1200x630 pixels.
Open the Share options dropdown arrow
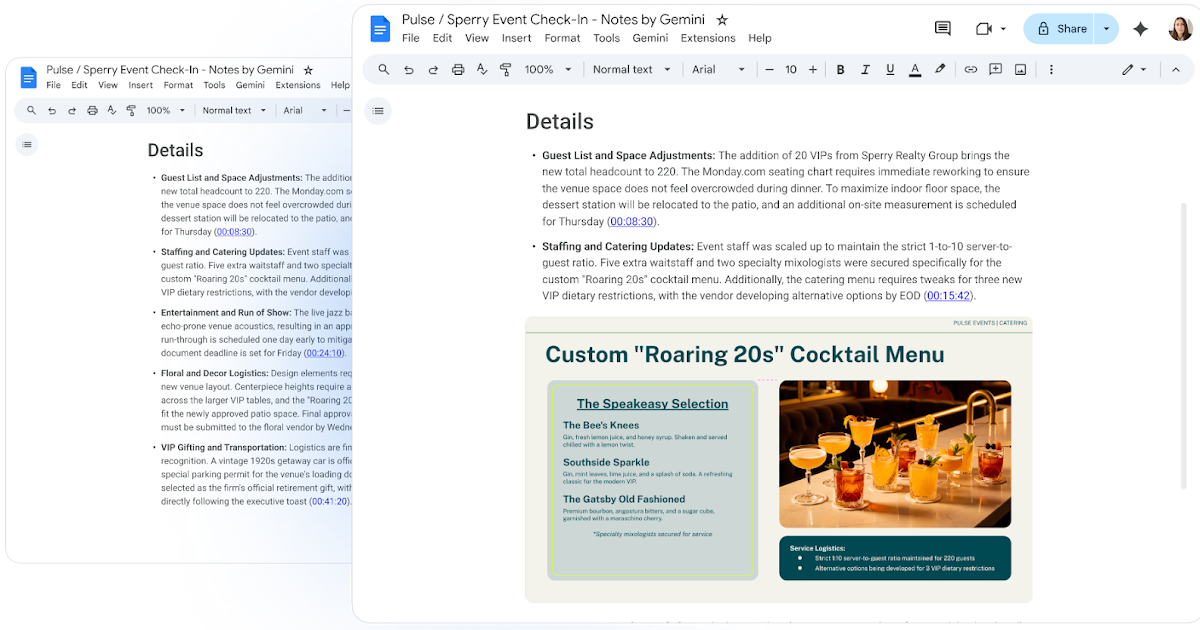point(1106,29)
